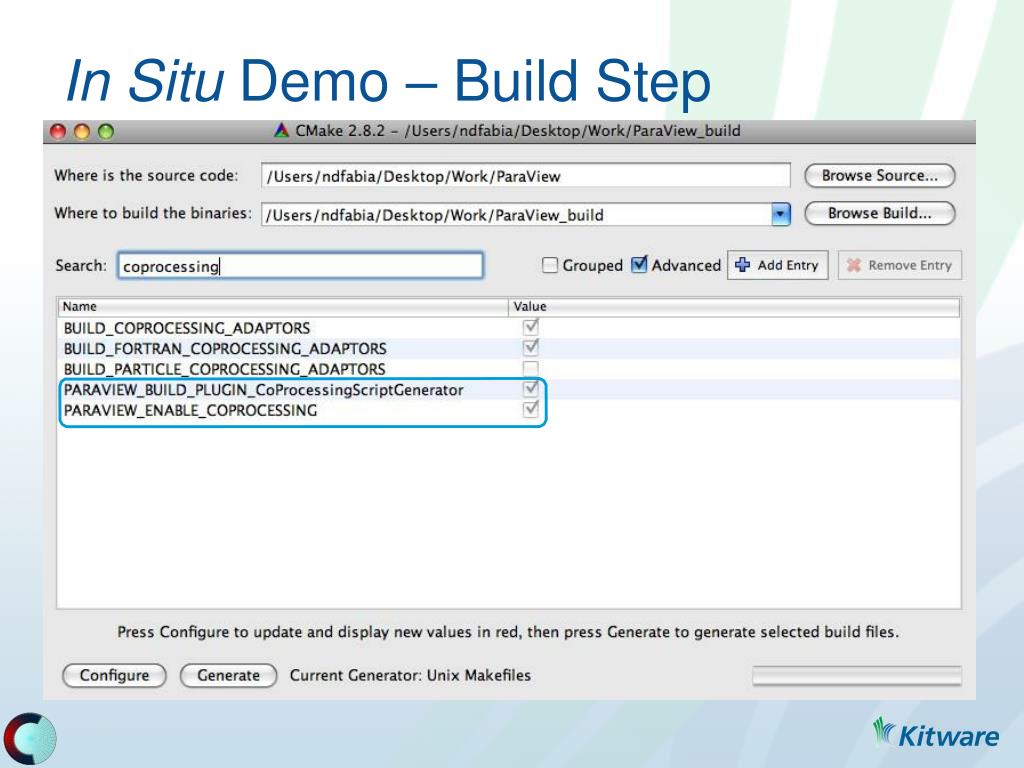Untick the Advanced checkbox

point(639,264)
